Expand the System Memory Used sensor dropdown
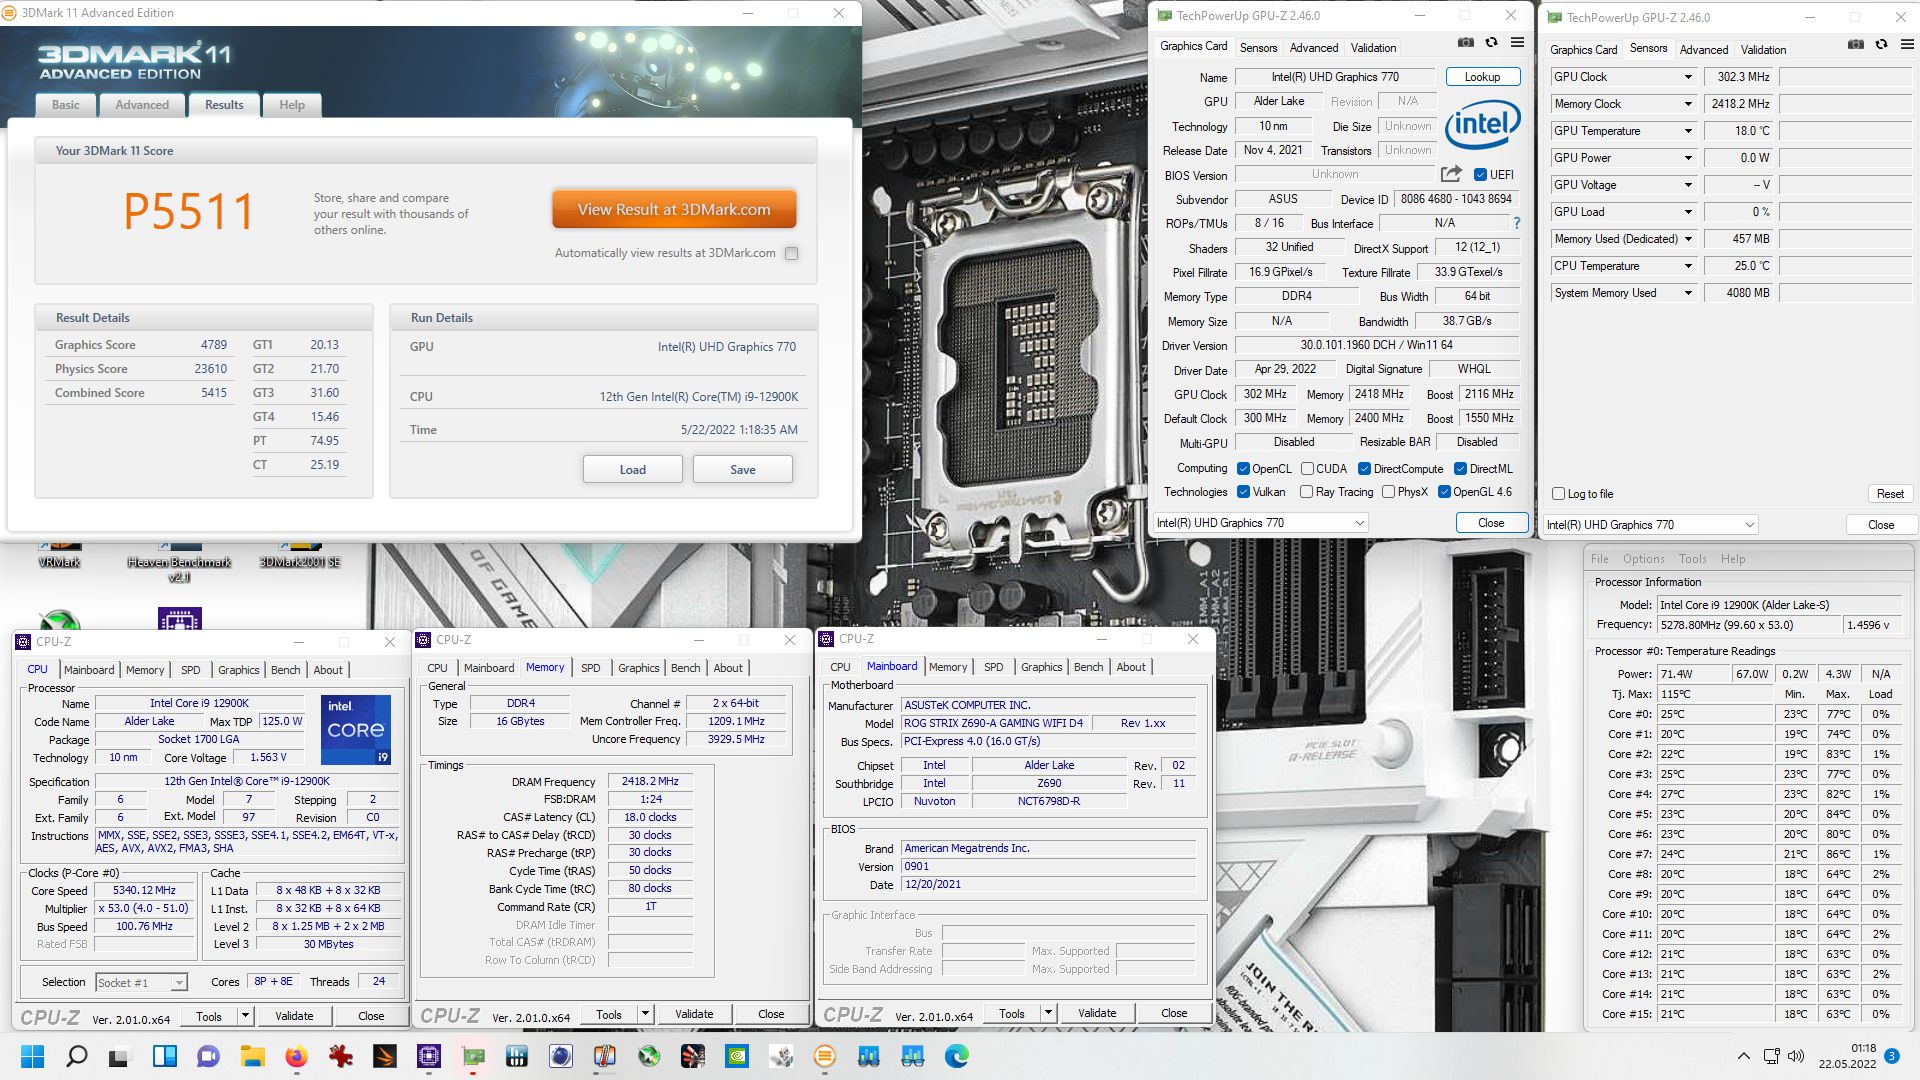 coord(1688,293)
